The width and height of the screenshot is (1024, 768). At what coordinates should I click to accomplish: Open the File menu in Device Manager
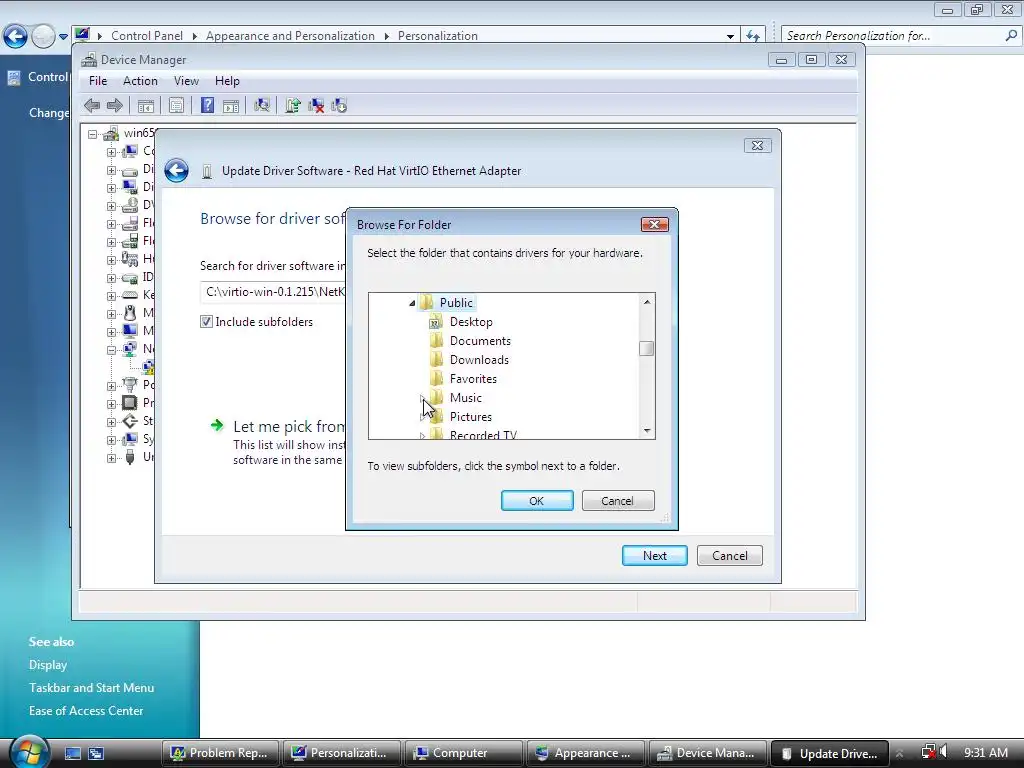(98, 81)
